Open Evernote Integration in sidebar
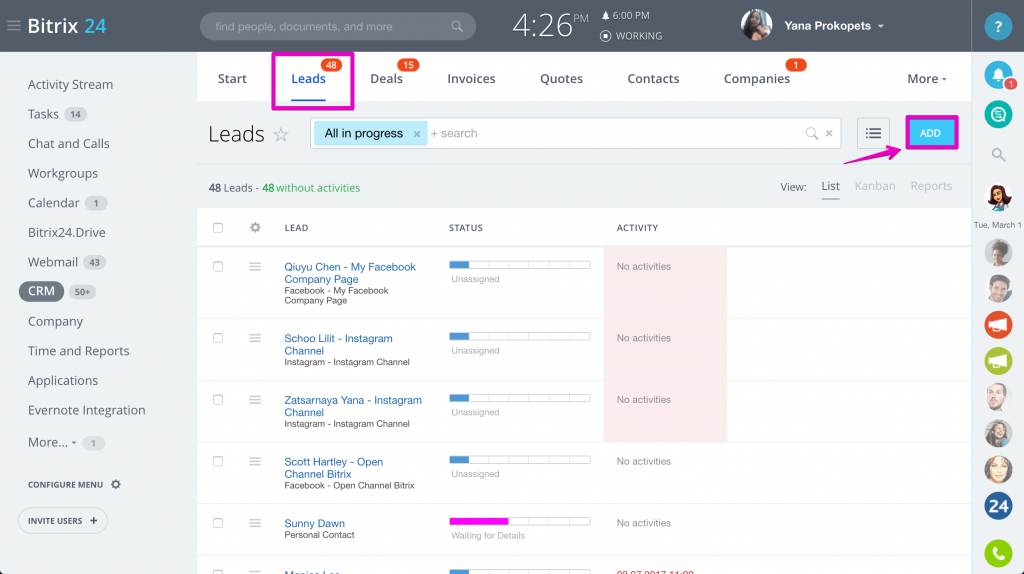1024x574 pixels. 86,410
